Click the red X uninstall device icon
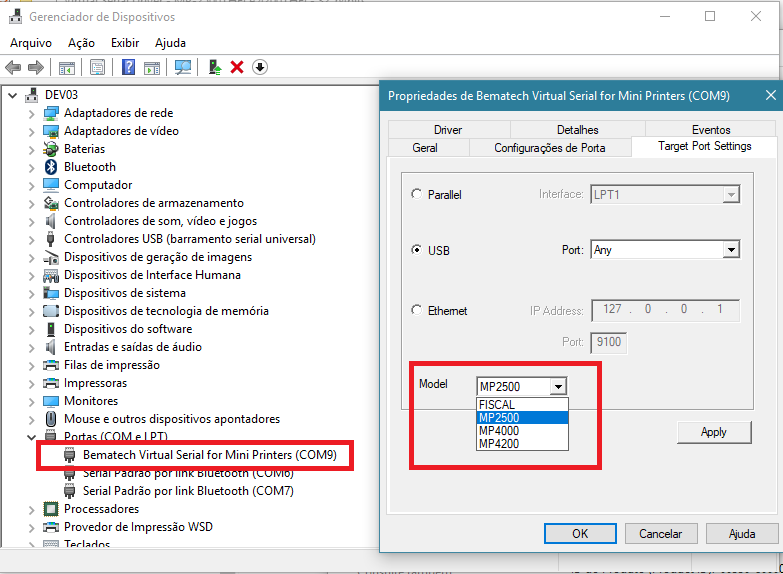 point(237,67)
